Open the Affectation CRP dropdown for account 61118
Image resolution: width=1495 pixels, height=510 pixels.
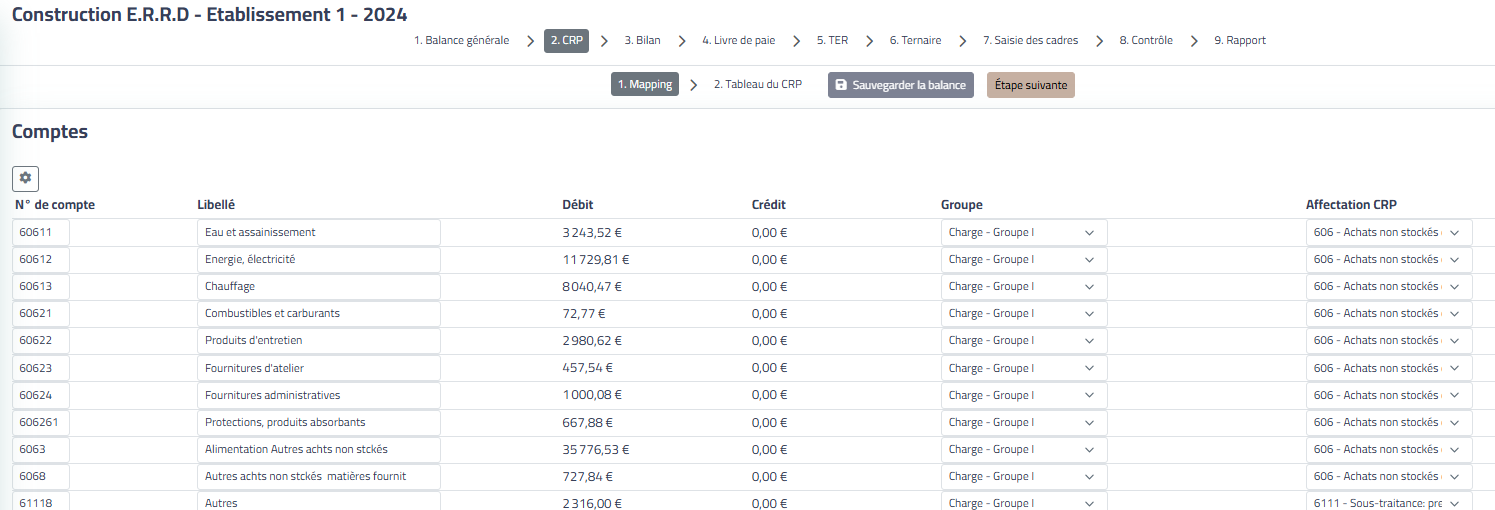[x=1388, y=503]
